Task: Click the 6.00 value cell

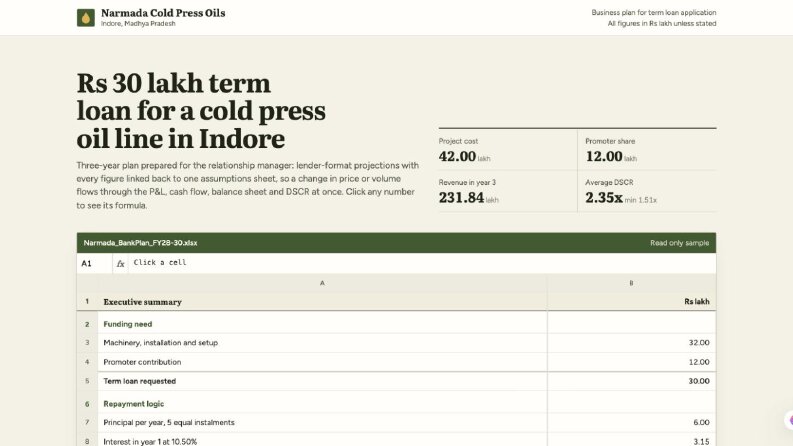Action: [x=631, y=422]
